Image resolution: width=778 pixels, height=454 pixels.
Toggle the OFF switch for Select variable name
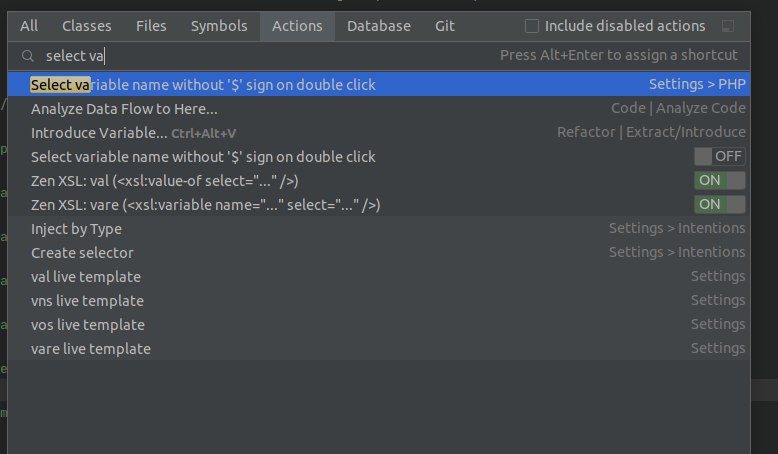point(719,157)
